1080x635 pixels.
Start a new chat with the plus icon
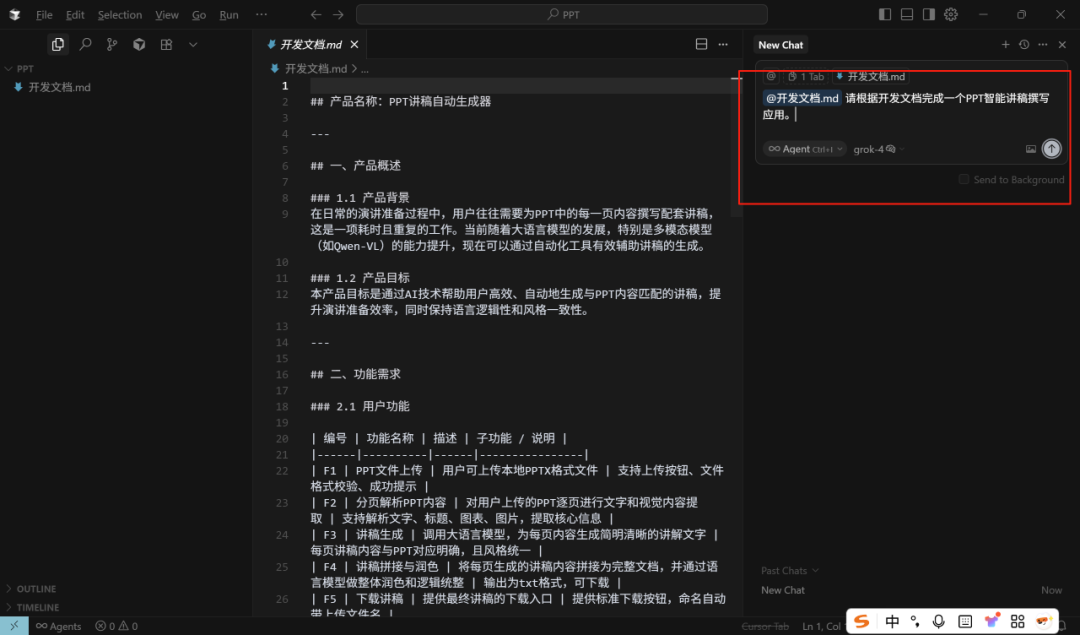tap(1006, 44)
